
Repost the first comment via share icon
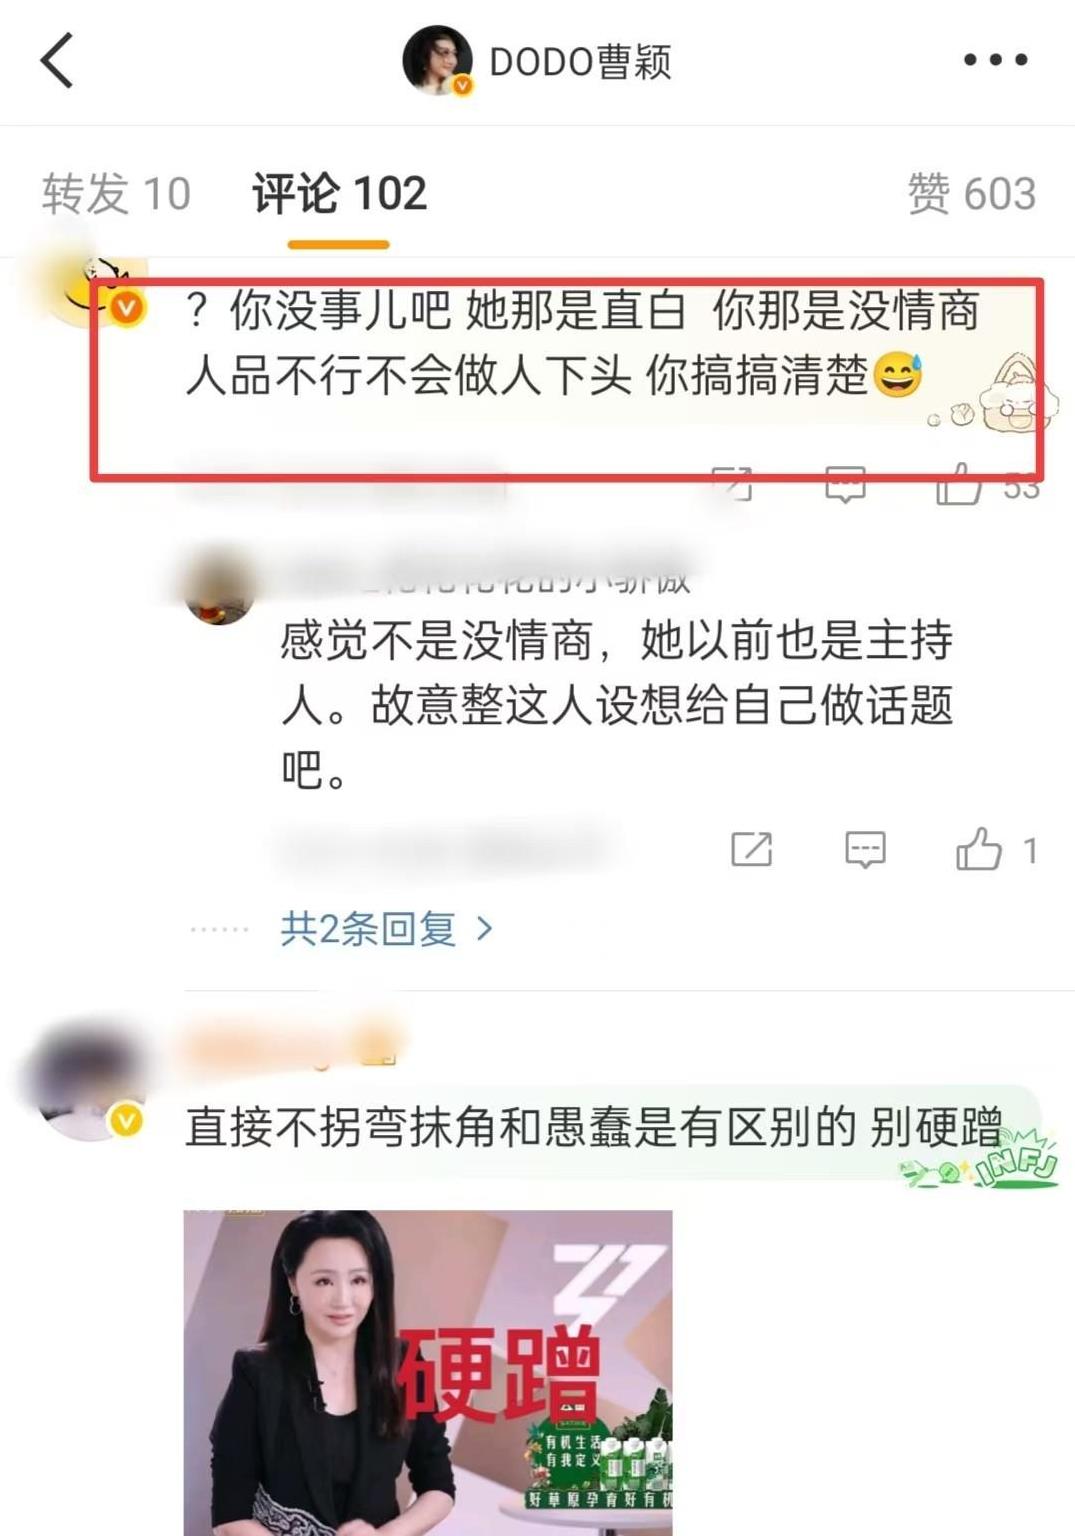point(733,485)
